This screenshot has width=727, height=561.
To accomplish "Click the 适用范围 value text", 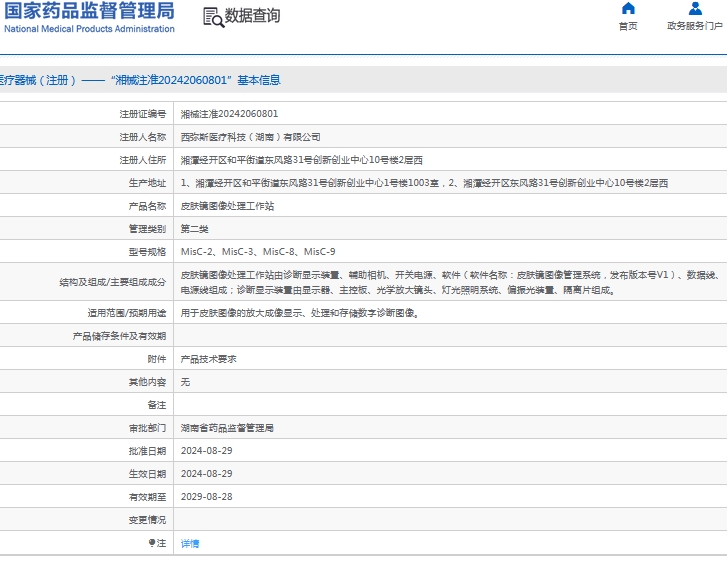I will pyautogui.click(x=300, y=313).
